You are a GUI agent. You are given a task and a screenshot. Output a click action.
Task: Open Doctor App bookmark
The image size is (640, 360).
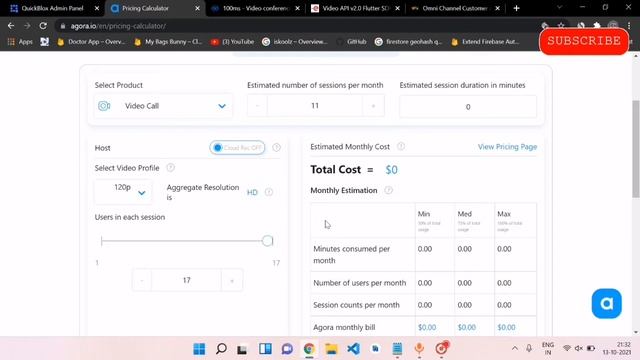[x=91, y=42]
